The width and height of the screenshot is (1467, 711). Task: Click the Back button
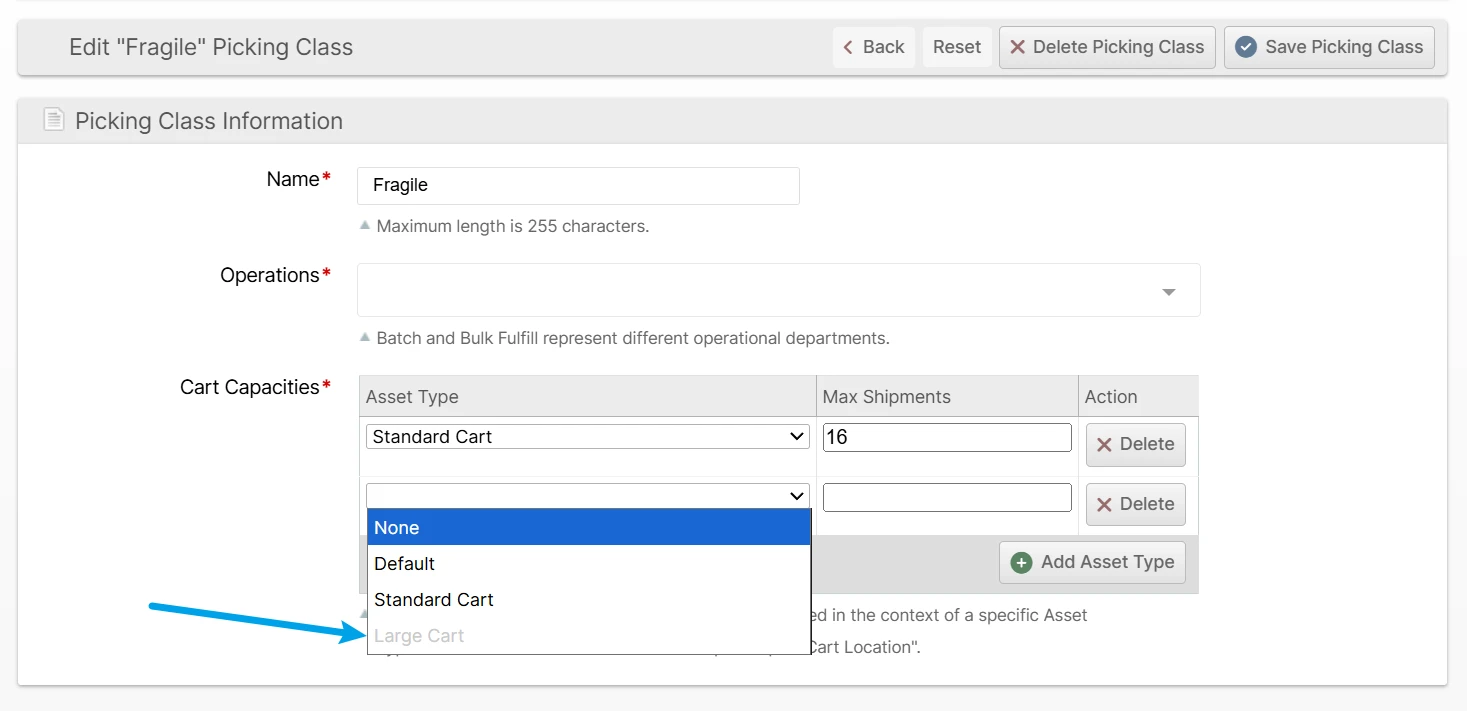pyautogui.click(x=873, y=47)
